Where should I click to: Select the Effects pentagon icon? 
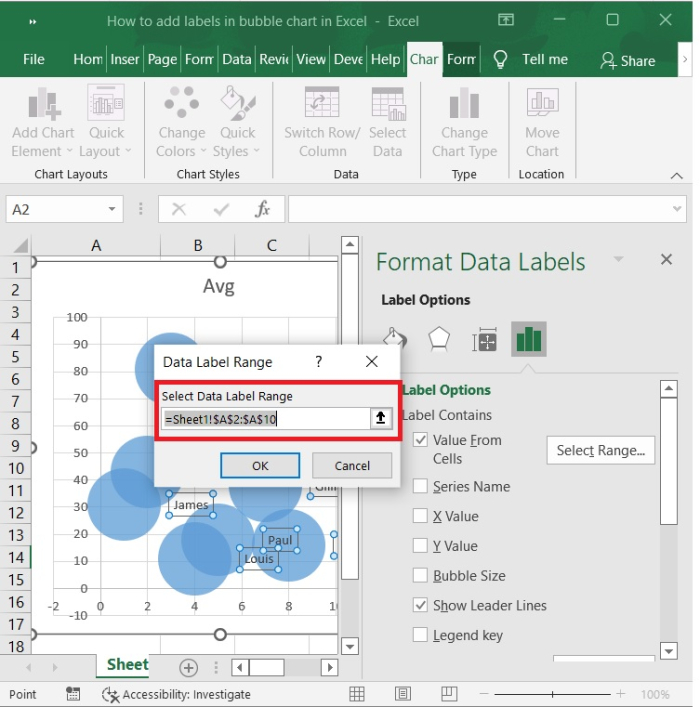pyautogui.click(x=439, y=339)
